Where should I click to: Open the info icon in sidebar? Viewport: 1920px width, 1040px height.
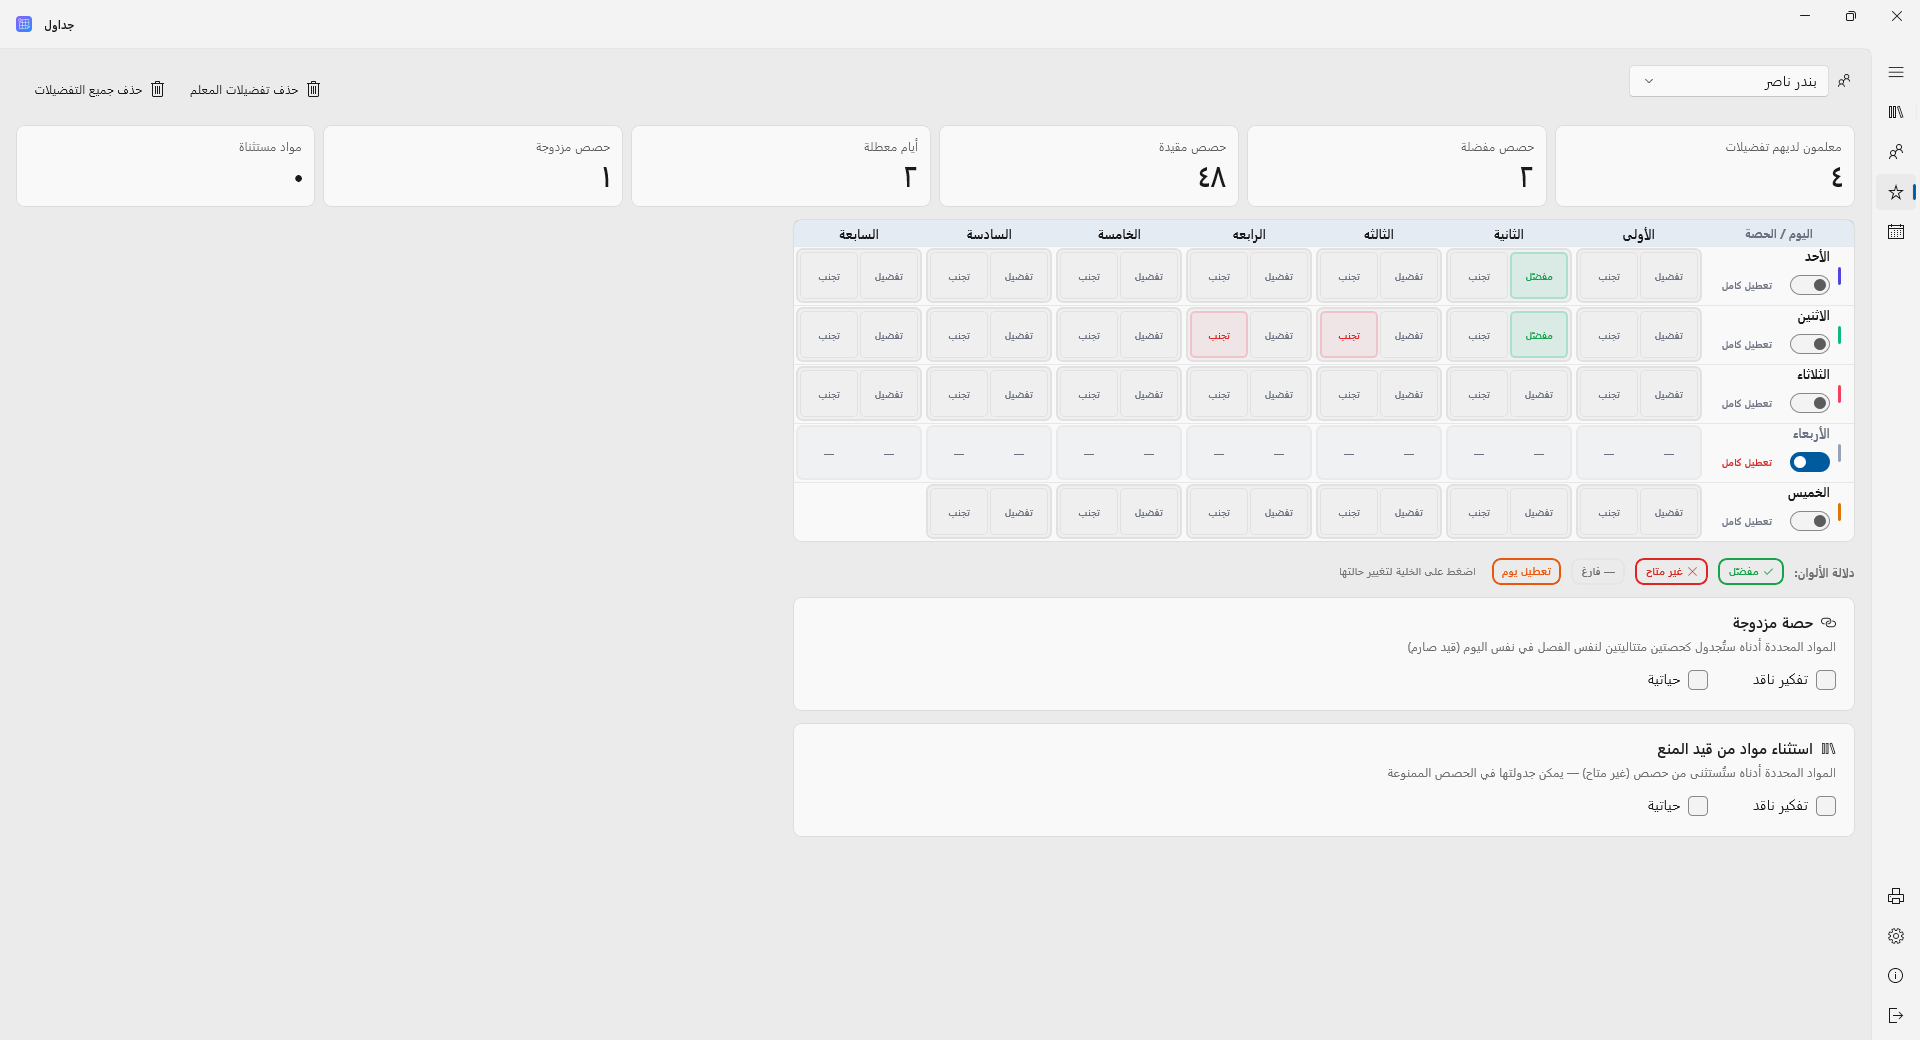pyautogui.click(x=1895, y=976)
